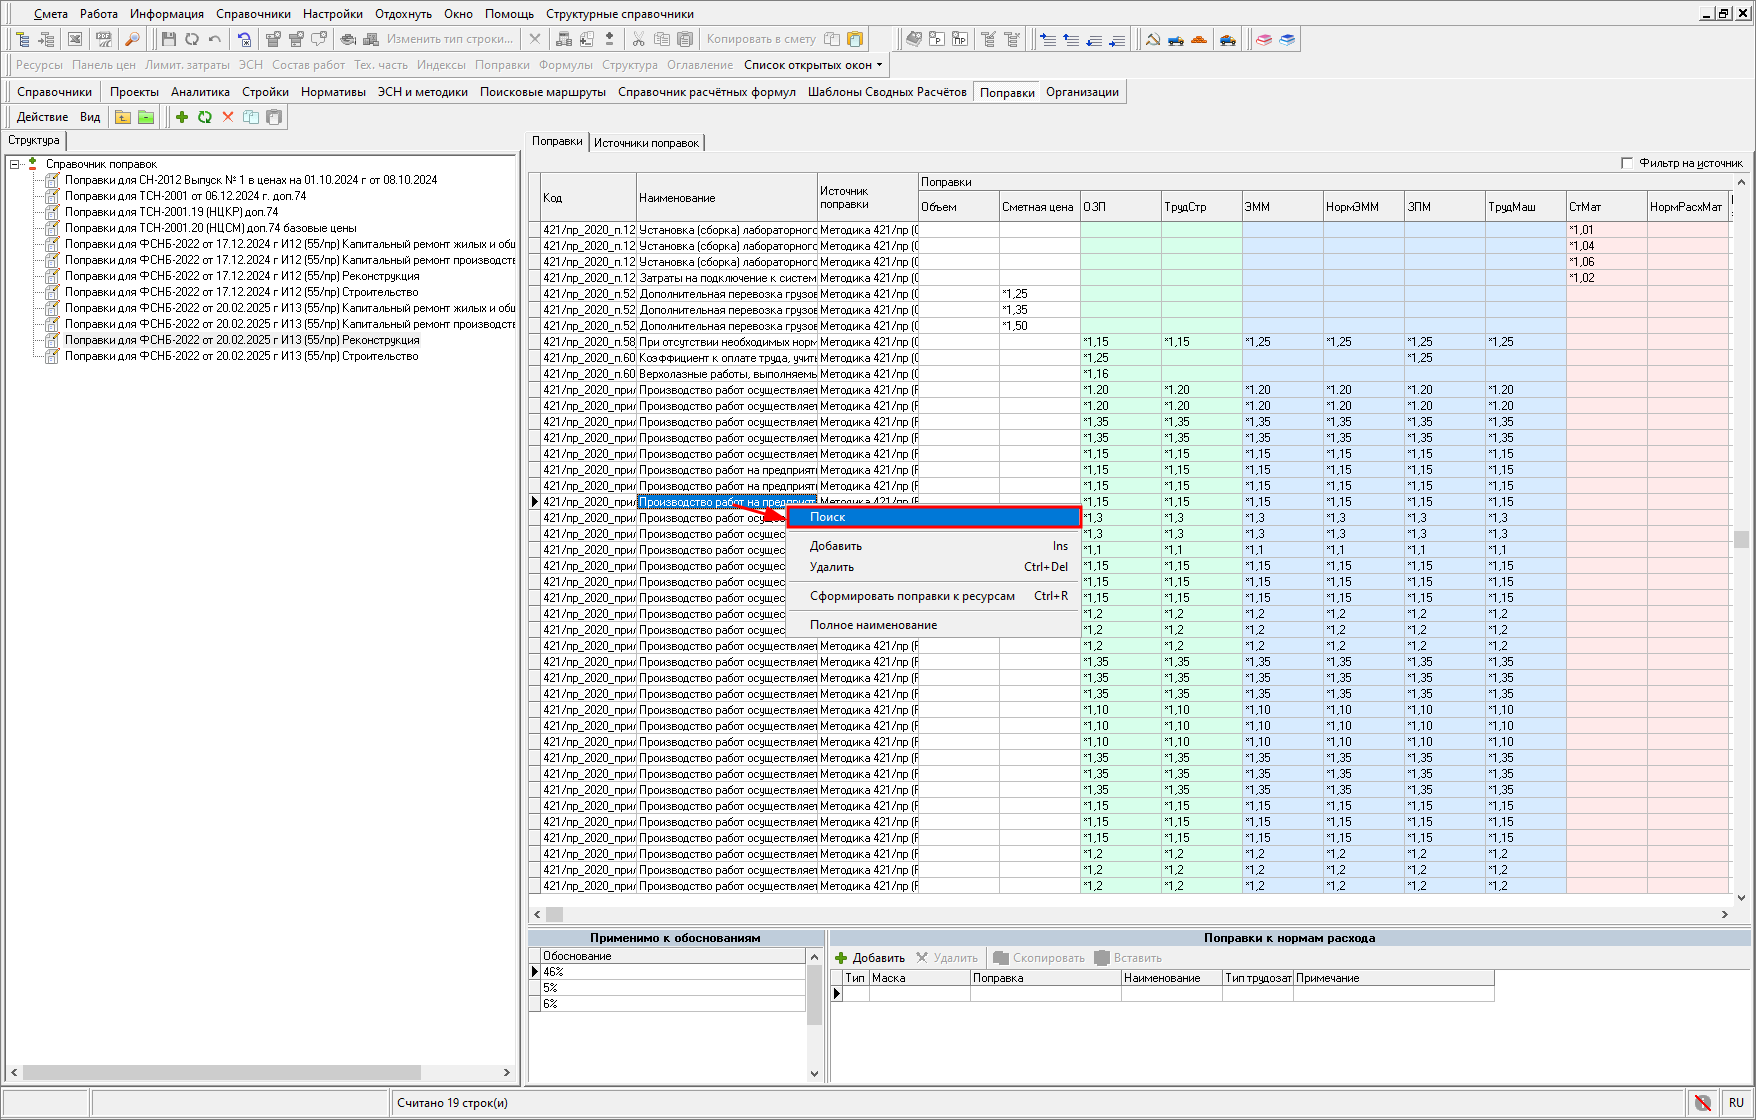The height and width of the screenshot is (1120, 1756).
Task: Click the save (floppy disk) toolbar icon
Action: 168,39
